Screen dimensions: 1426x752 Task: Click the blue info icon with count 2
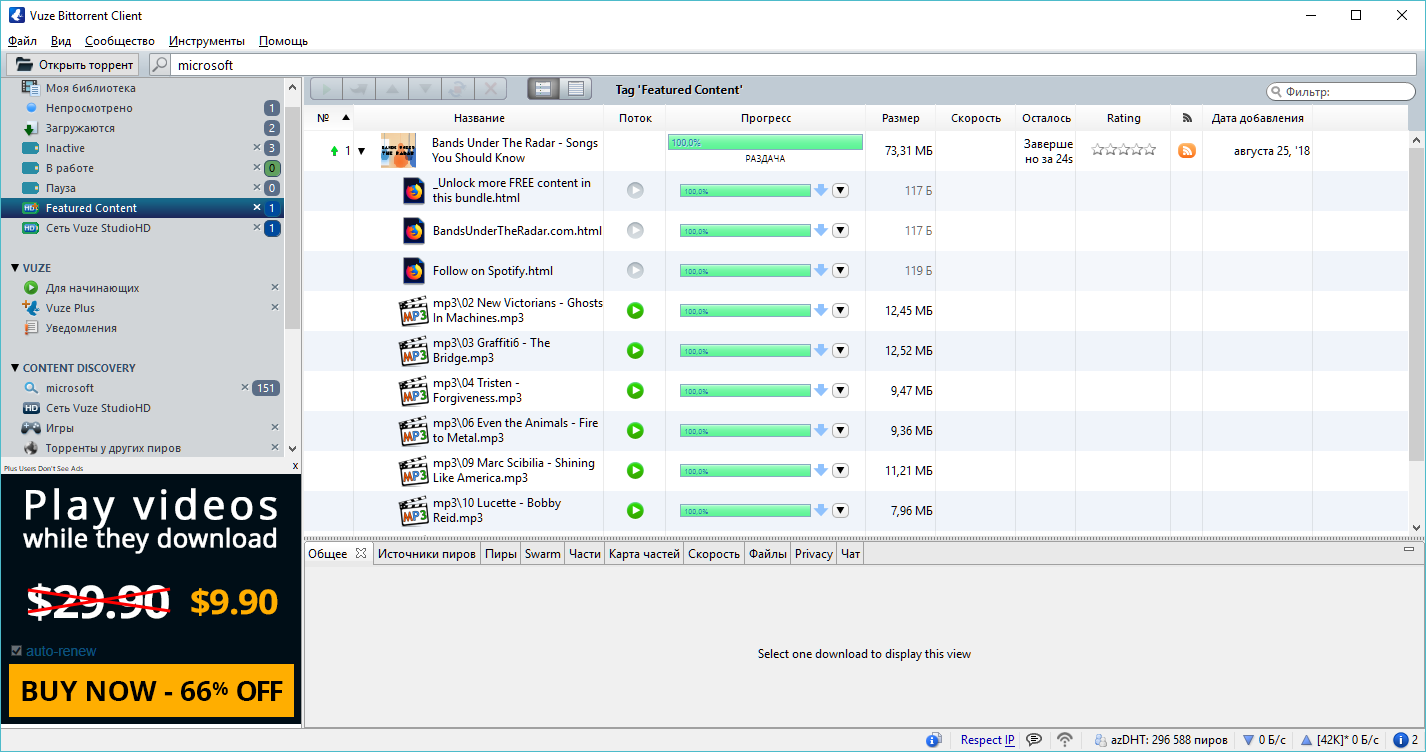pos(1405,740)
